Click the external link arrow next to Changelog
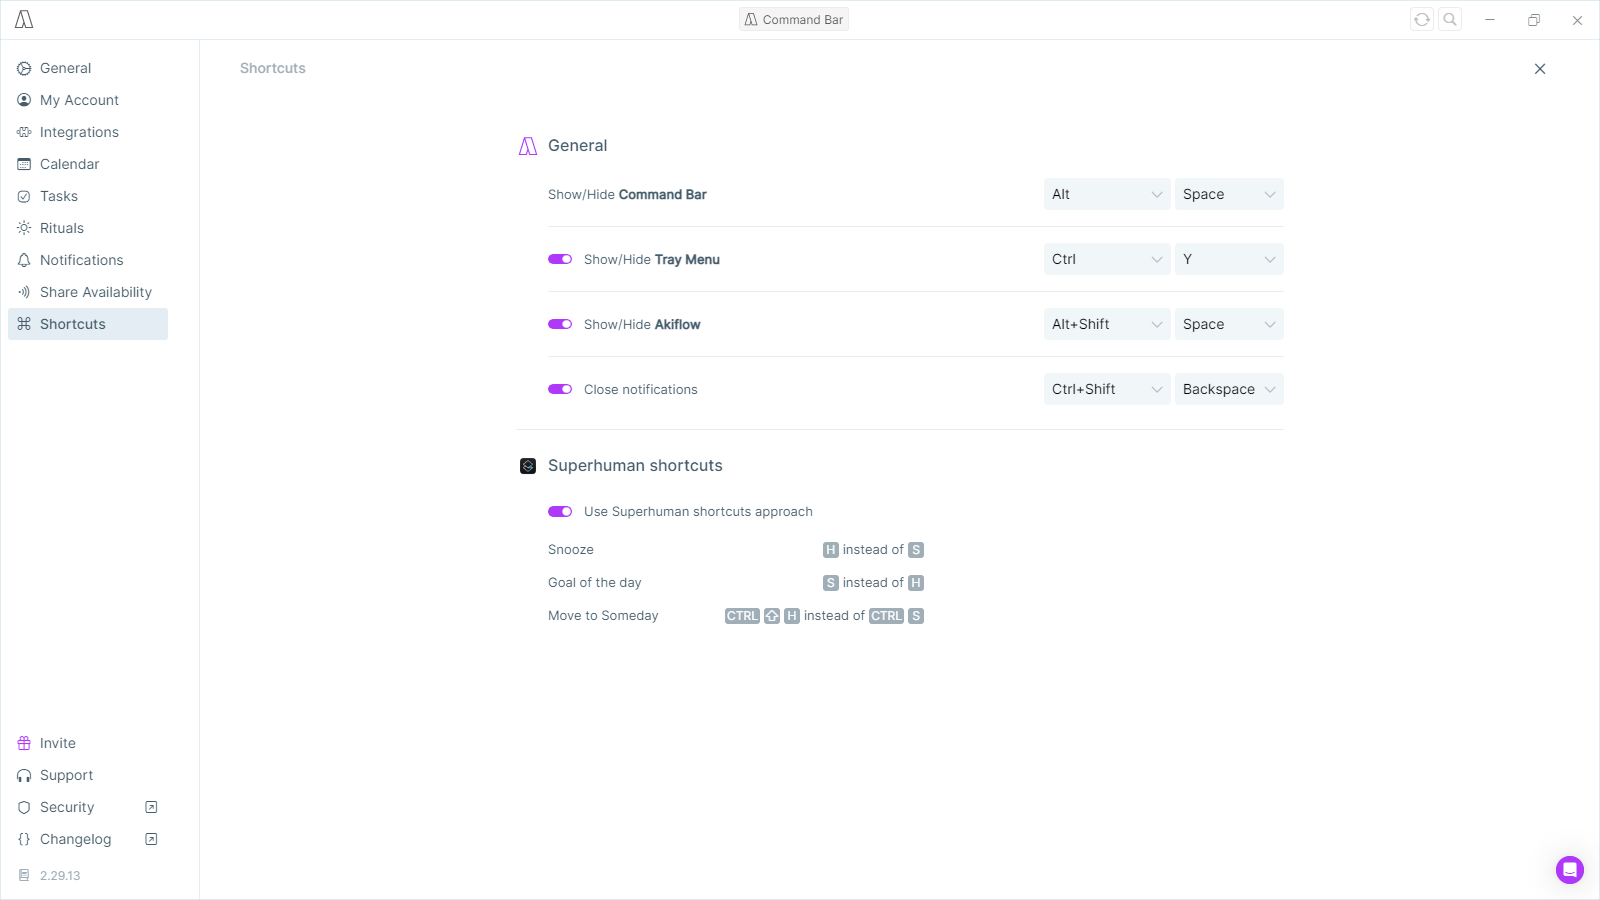The image size is (1600, 900). pyautogui.click(x=152, y=839)
